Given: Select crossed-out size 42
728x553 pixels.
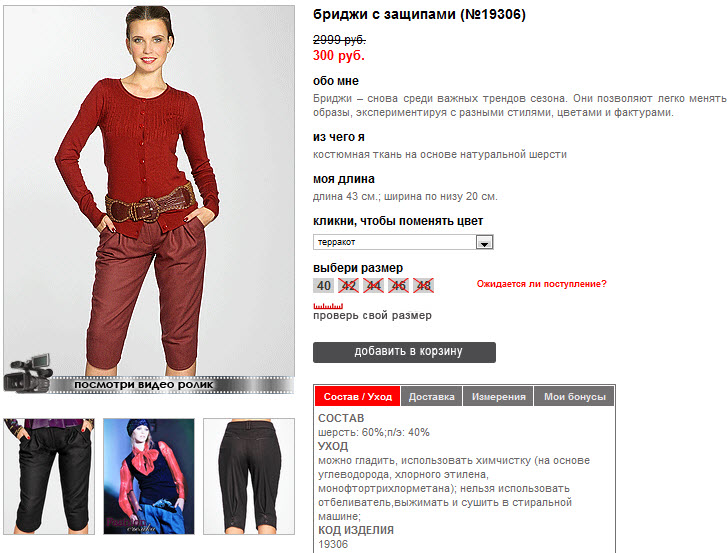Looking at the screenshot, I should 348,286.
